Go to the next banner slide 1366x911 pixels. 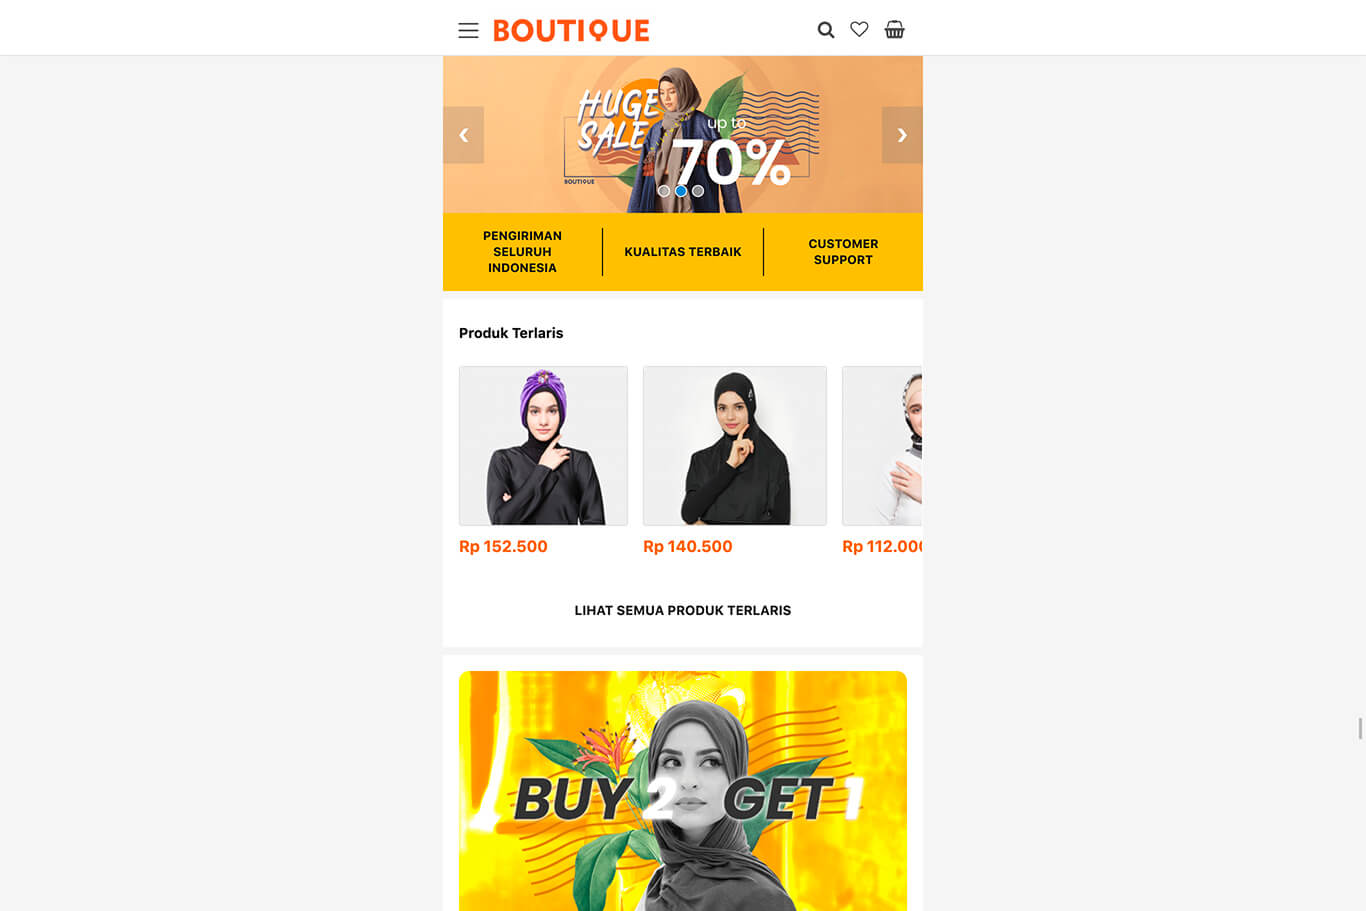click(x=902, y=135)
